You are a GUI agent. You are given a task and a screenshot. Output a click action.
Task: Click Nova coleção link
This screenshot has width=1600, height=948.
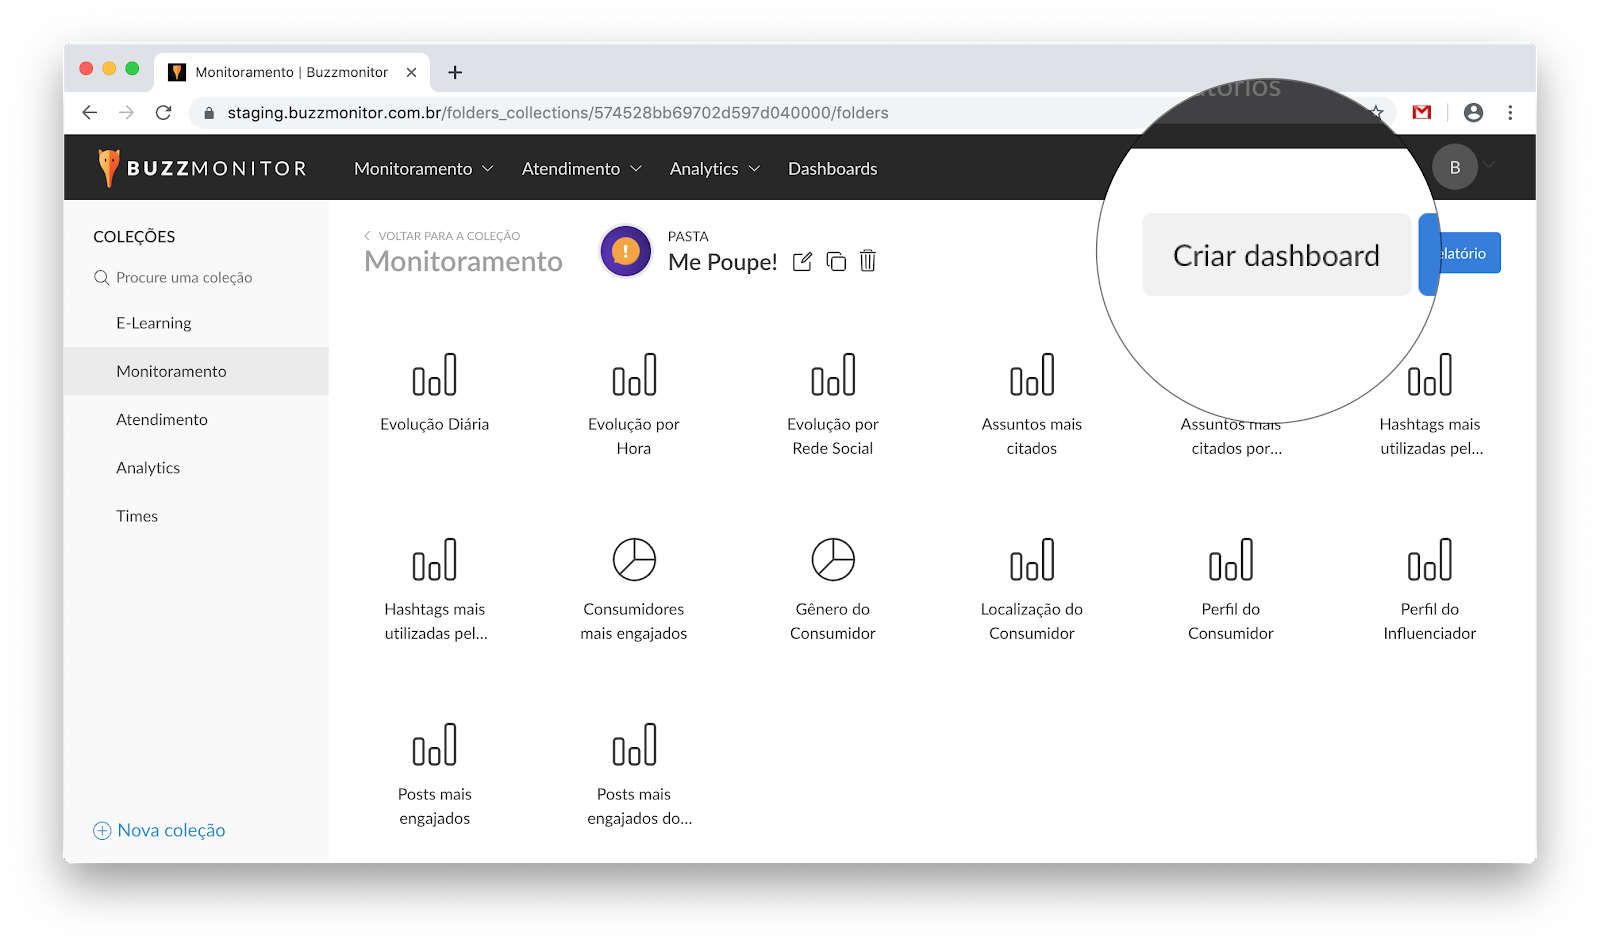tap(160, 830)
